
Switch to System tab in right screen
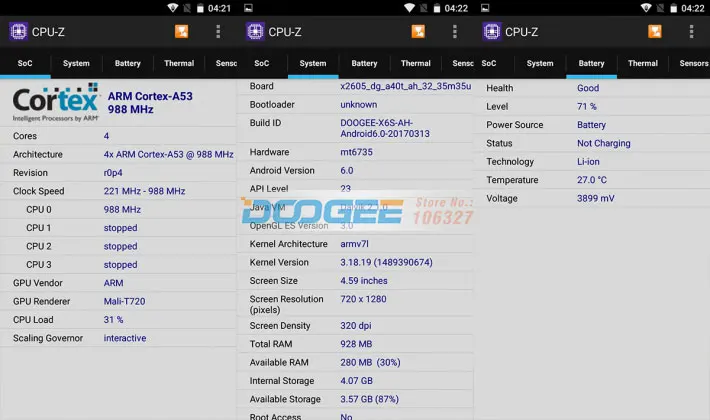click(x=540, y=63)
